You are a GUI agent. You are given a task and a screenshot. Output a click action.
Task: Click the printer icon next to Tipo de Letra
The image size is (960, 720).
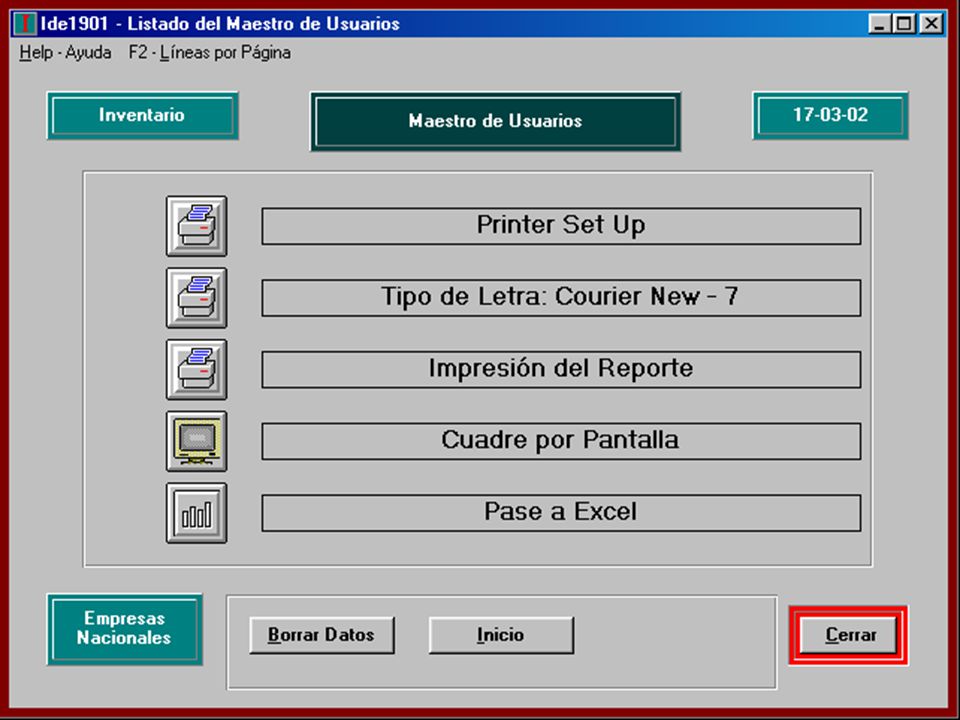197,298
